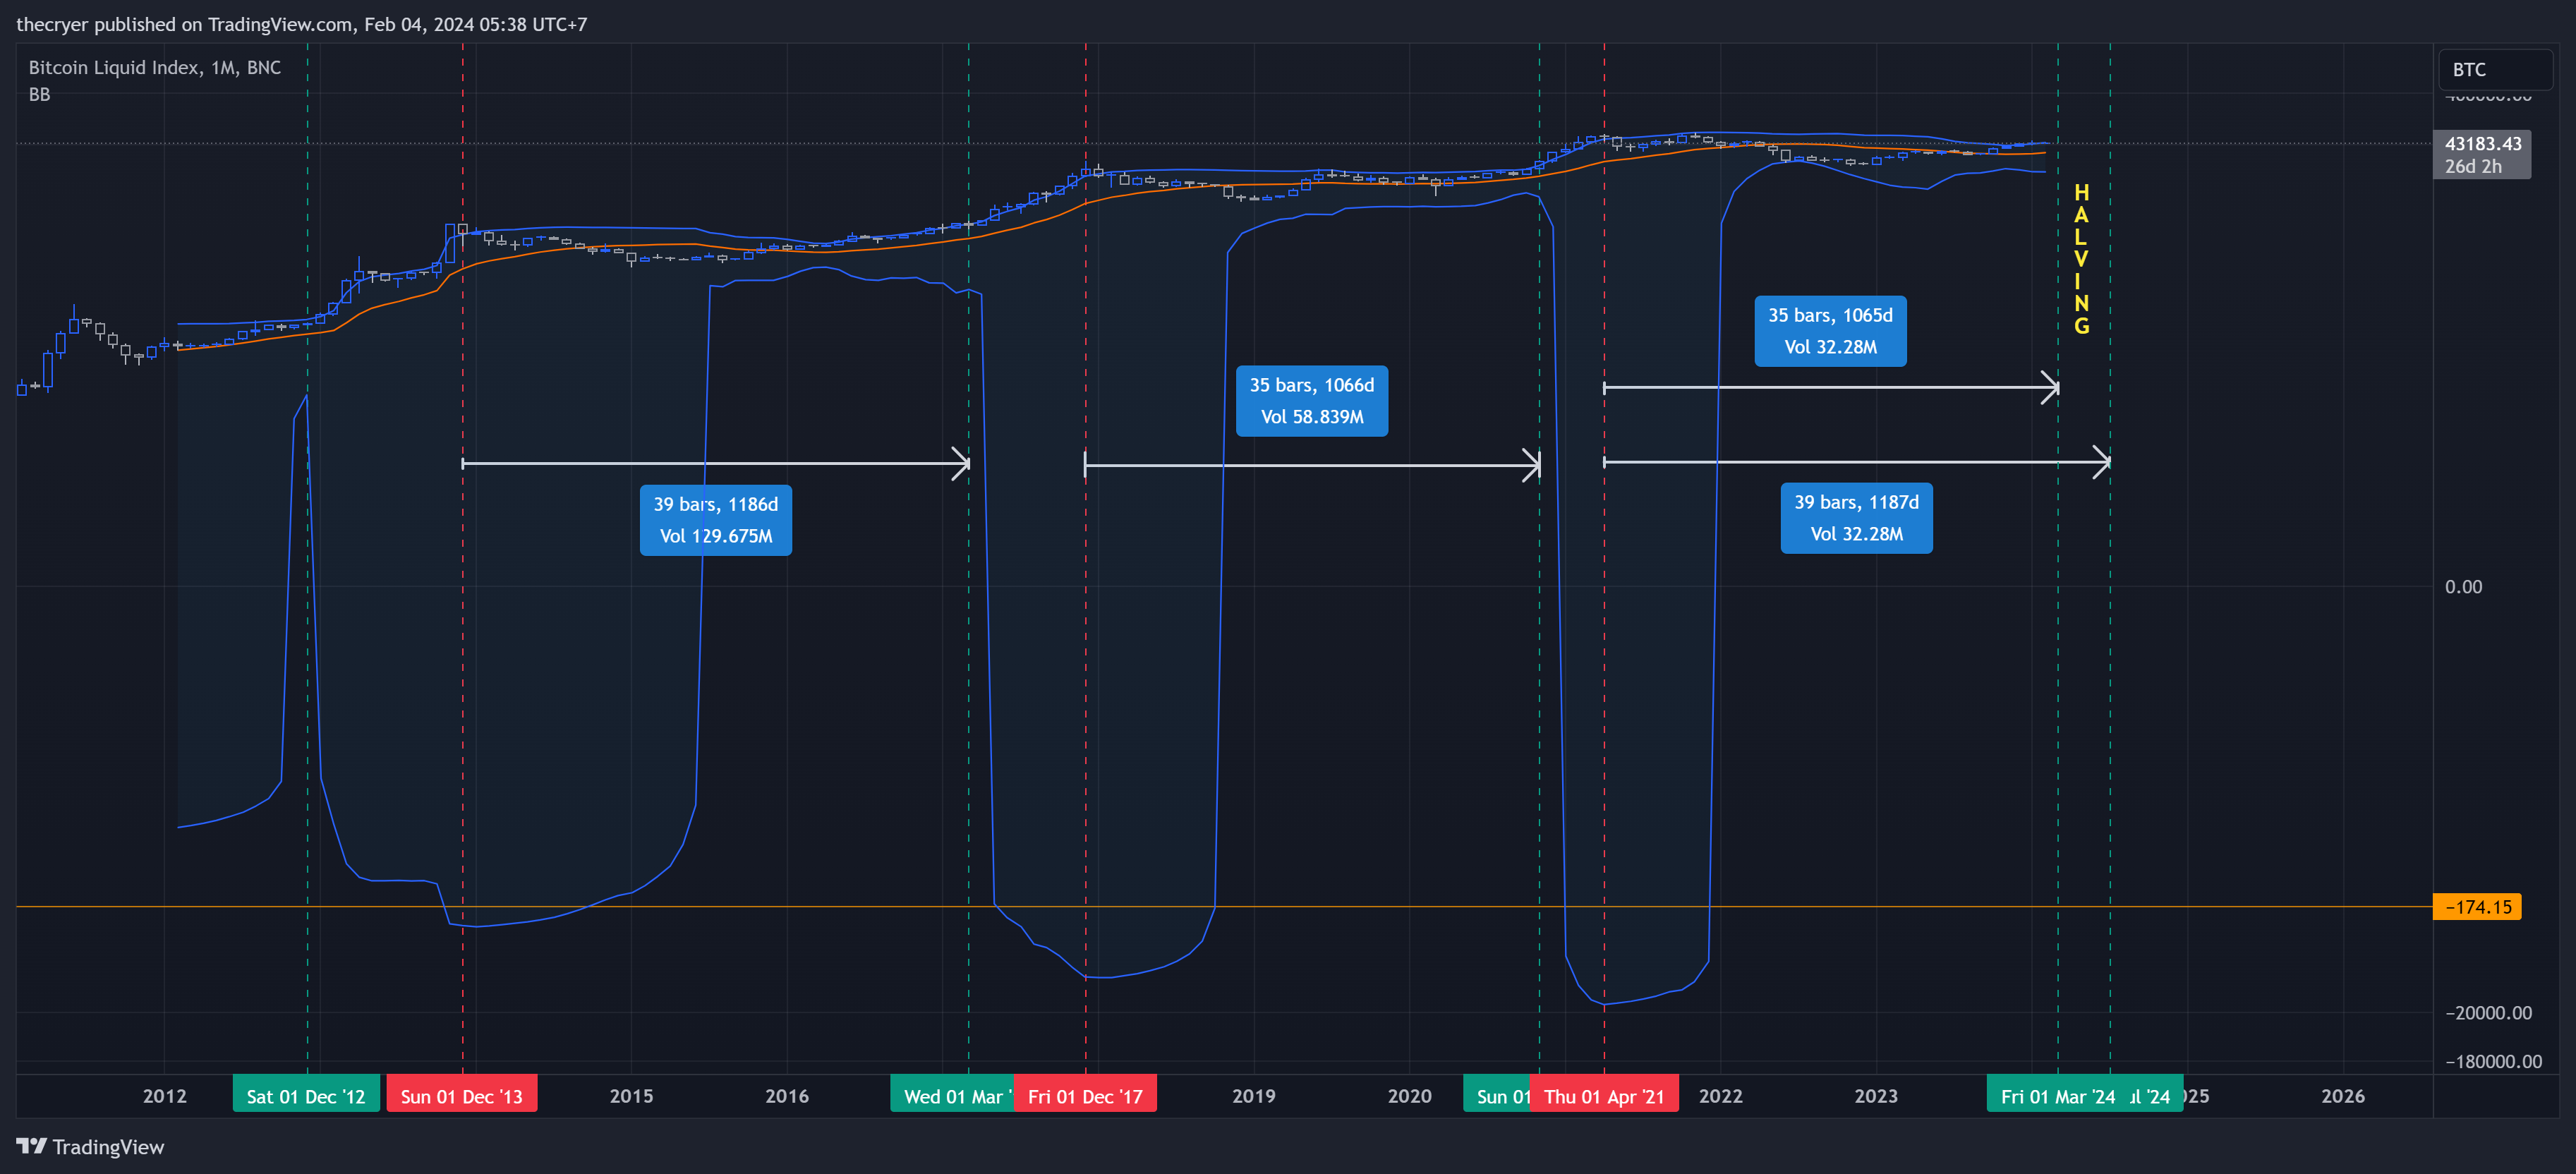The height and width of the screenshot is (1174, 2576).
Task: Click the BB indicator legend label
Action: 39,94
